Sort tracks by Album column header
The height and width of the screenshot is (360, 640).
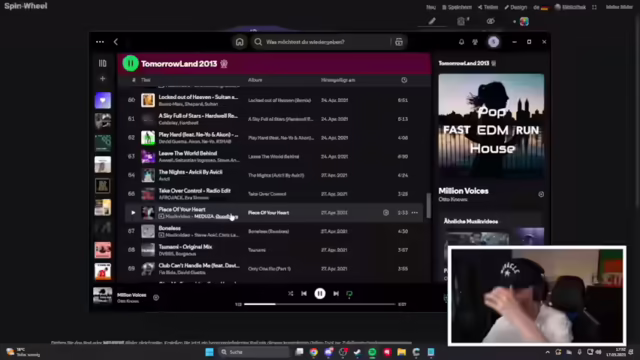click(x=255, y=80)
